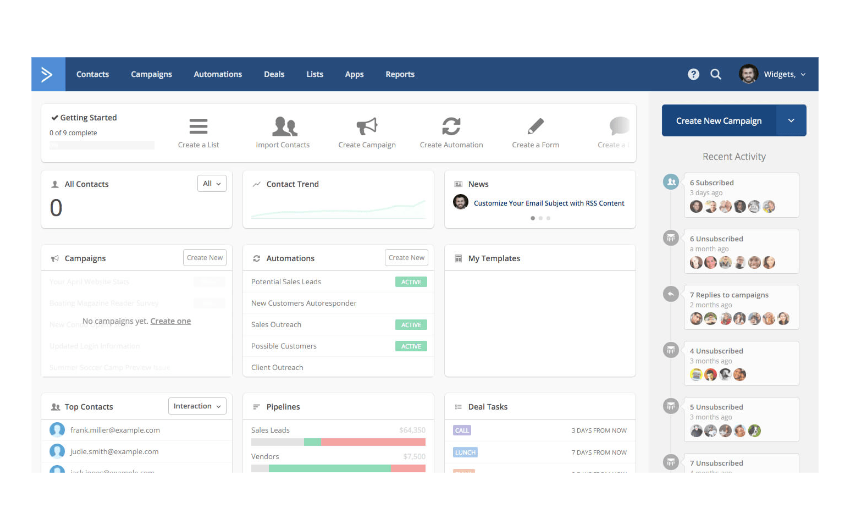Click the news author avatar
850x530 pixels.
(461, 202)
